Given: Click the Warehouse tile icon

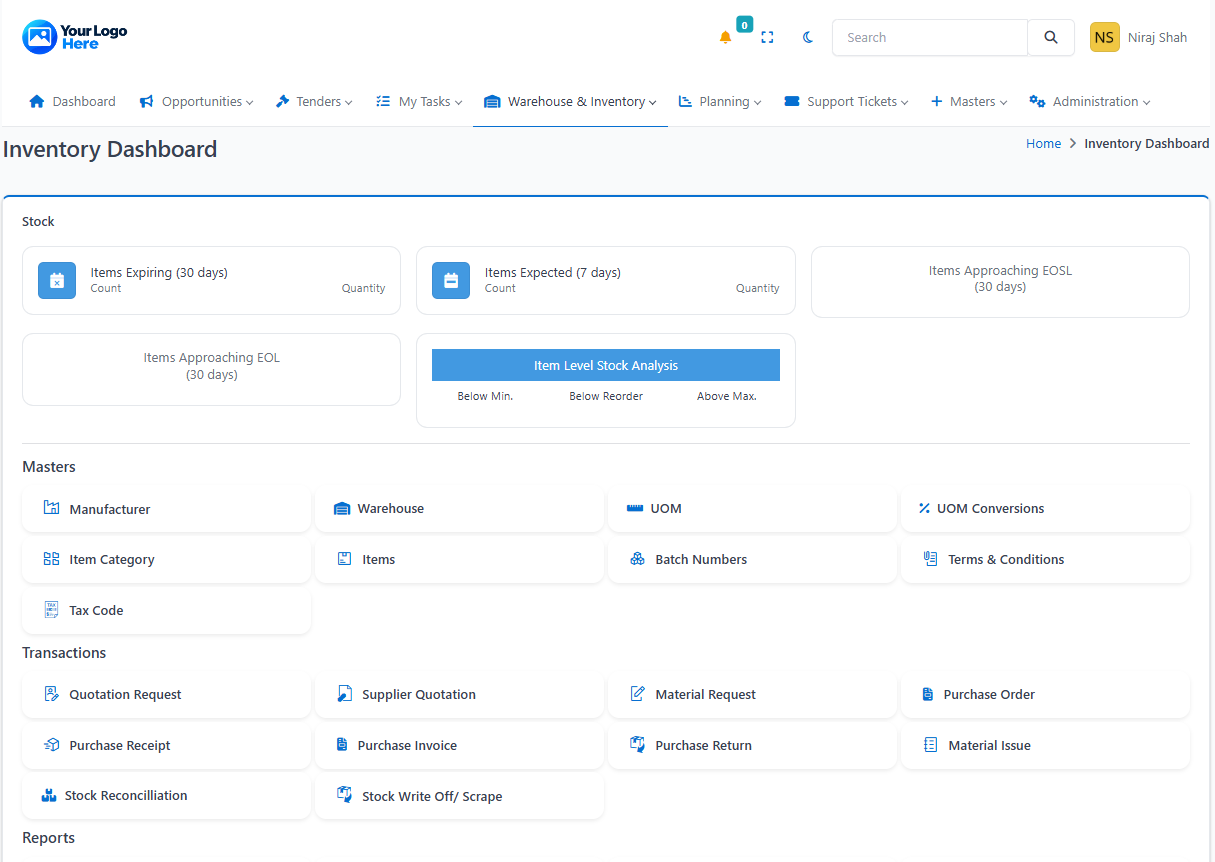Looking at the screenshot, I should 342,509.
